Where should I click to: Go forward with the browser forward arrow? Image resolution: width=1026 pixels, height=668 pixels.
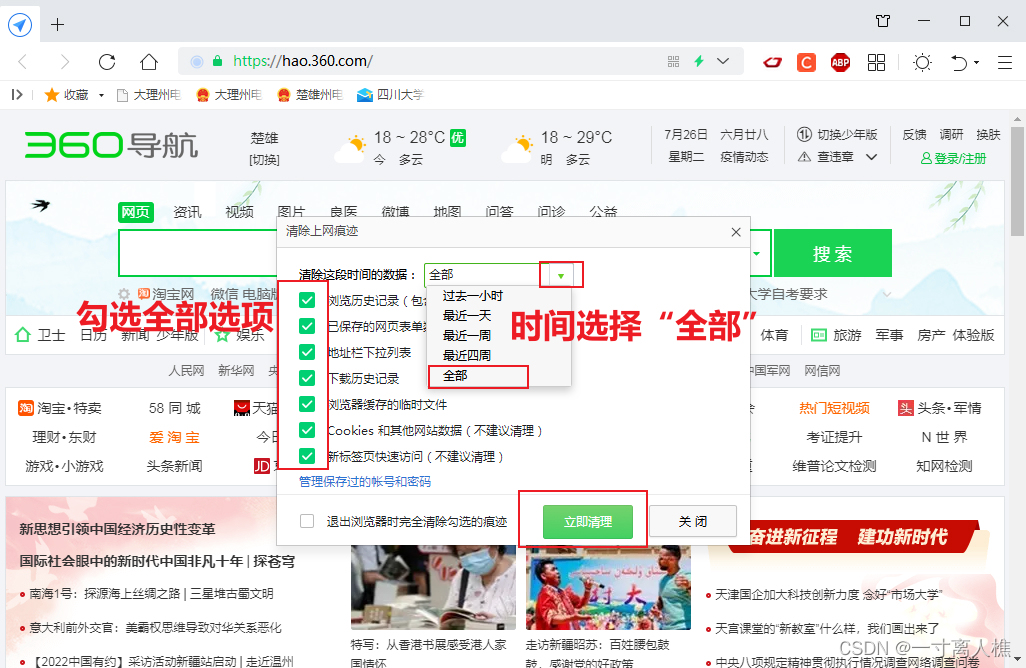coord(64,62)
